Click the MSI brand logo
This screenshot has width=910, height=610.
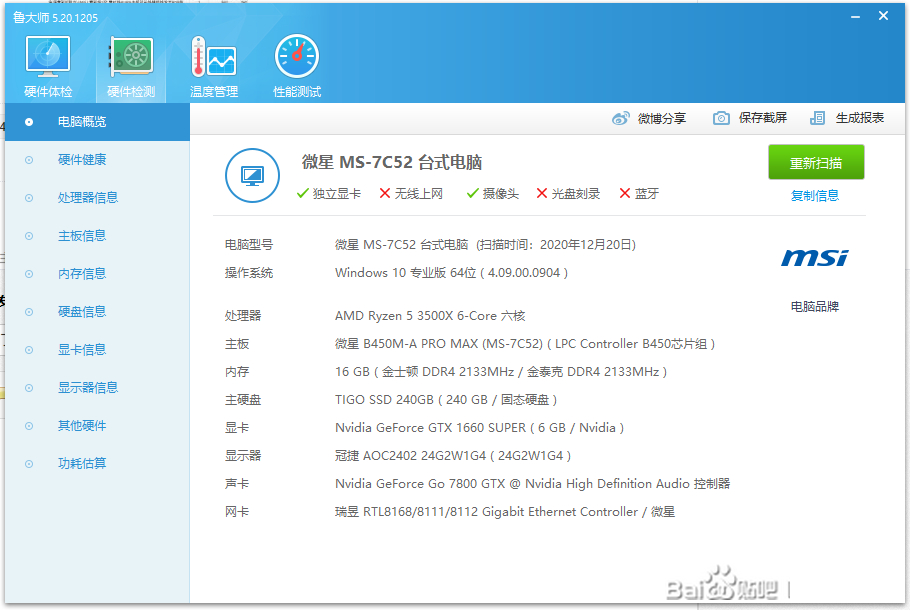814,258
